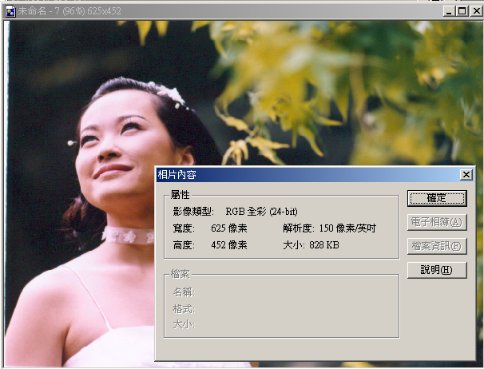Viewport: 484px width, 369px height.
Task: Click the '解析度:' label
Action: pos(299,228)
